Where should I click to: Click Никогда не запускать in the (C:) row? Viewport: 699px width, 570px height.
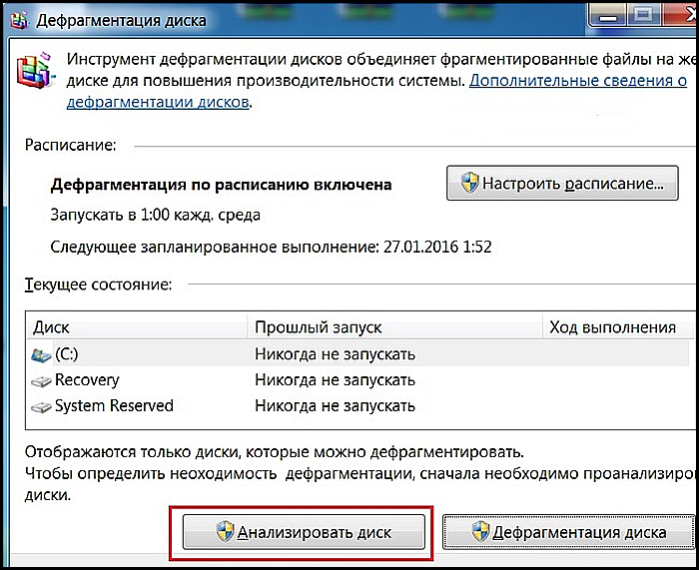(x=335, y=354)
